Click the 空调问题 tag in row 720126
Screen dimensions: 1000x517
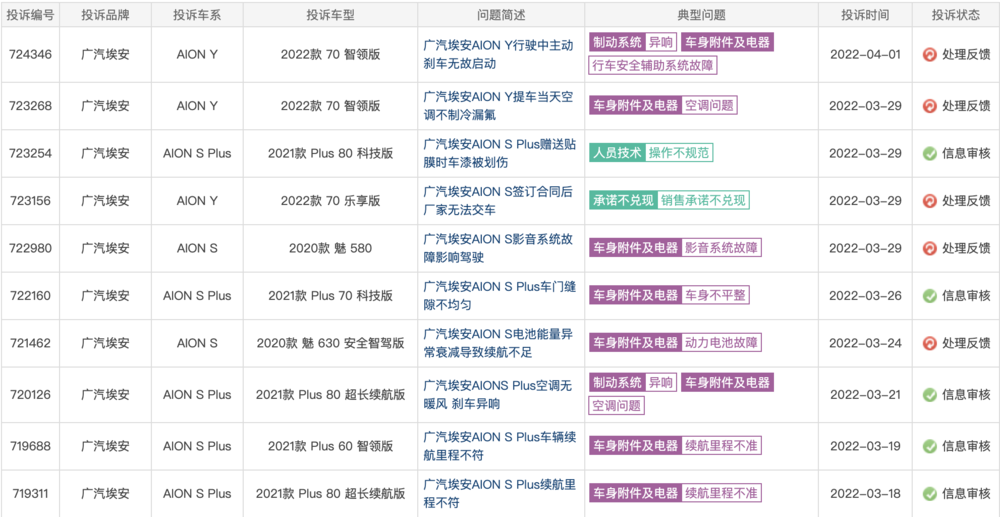tap(617, 405)
